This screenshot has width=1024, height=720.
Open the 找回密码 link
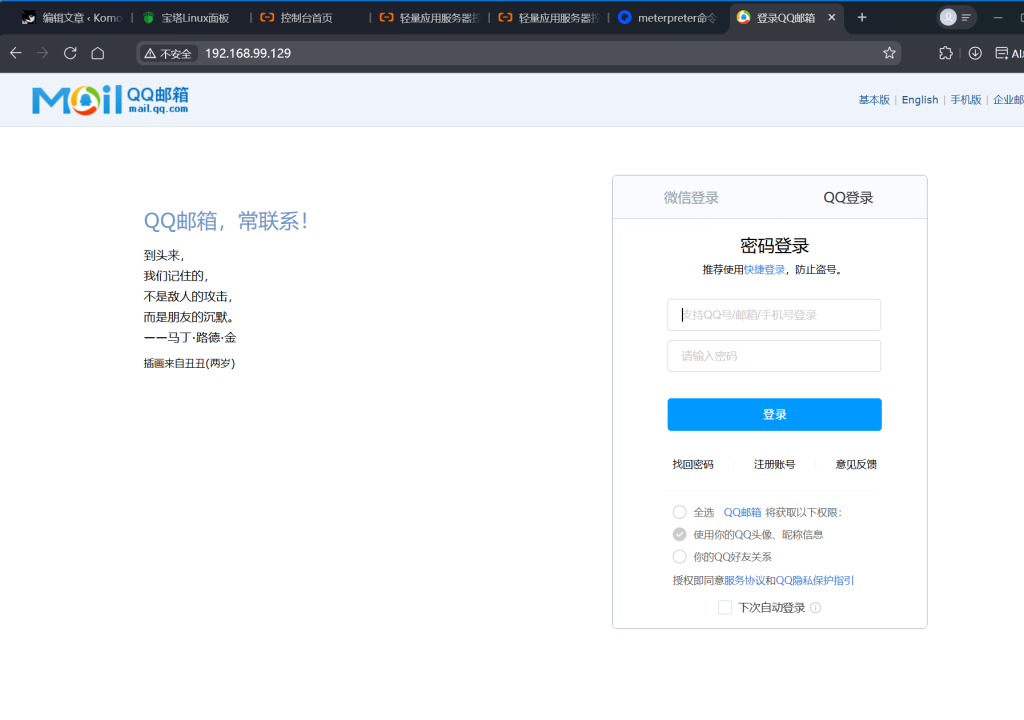(x=693, y=464)
